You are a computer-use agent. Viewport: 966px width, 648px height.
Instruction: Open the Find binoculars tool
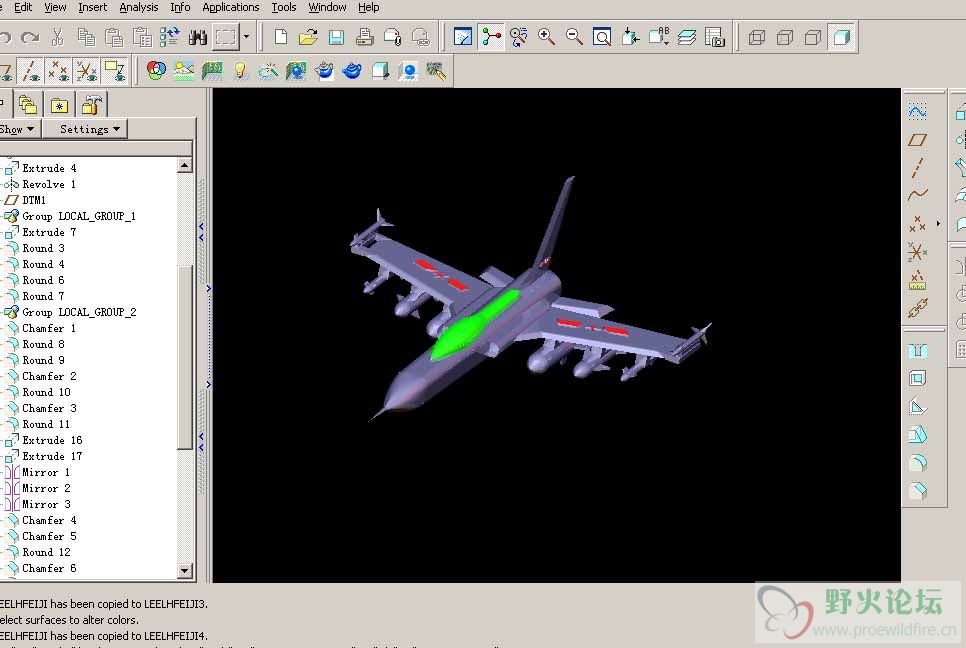198,37
